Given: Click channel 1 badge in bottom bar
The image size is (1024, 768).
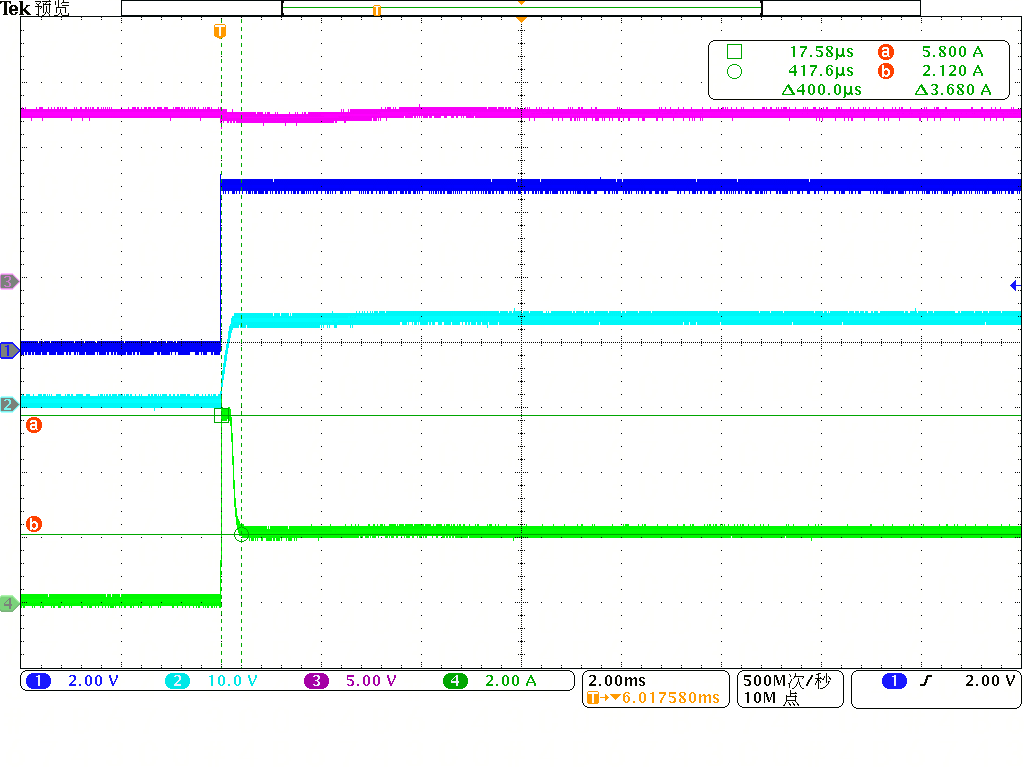Looking at the screenshot, I should [39, 680].
